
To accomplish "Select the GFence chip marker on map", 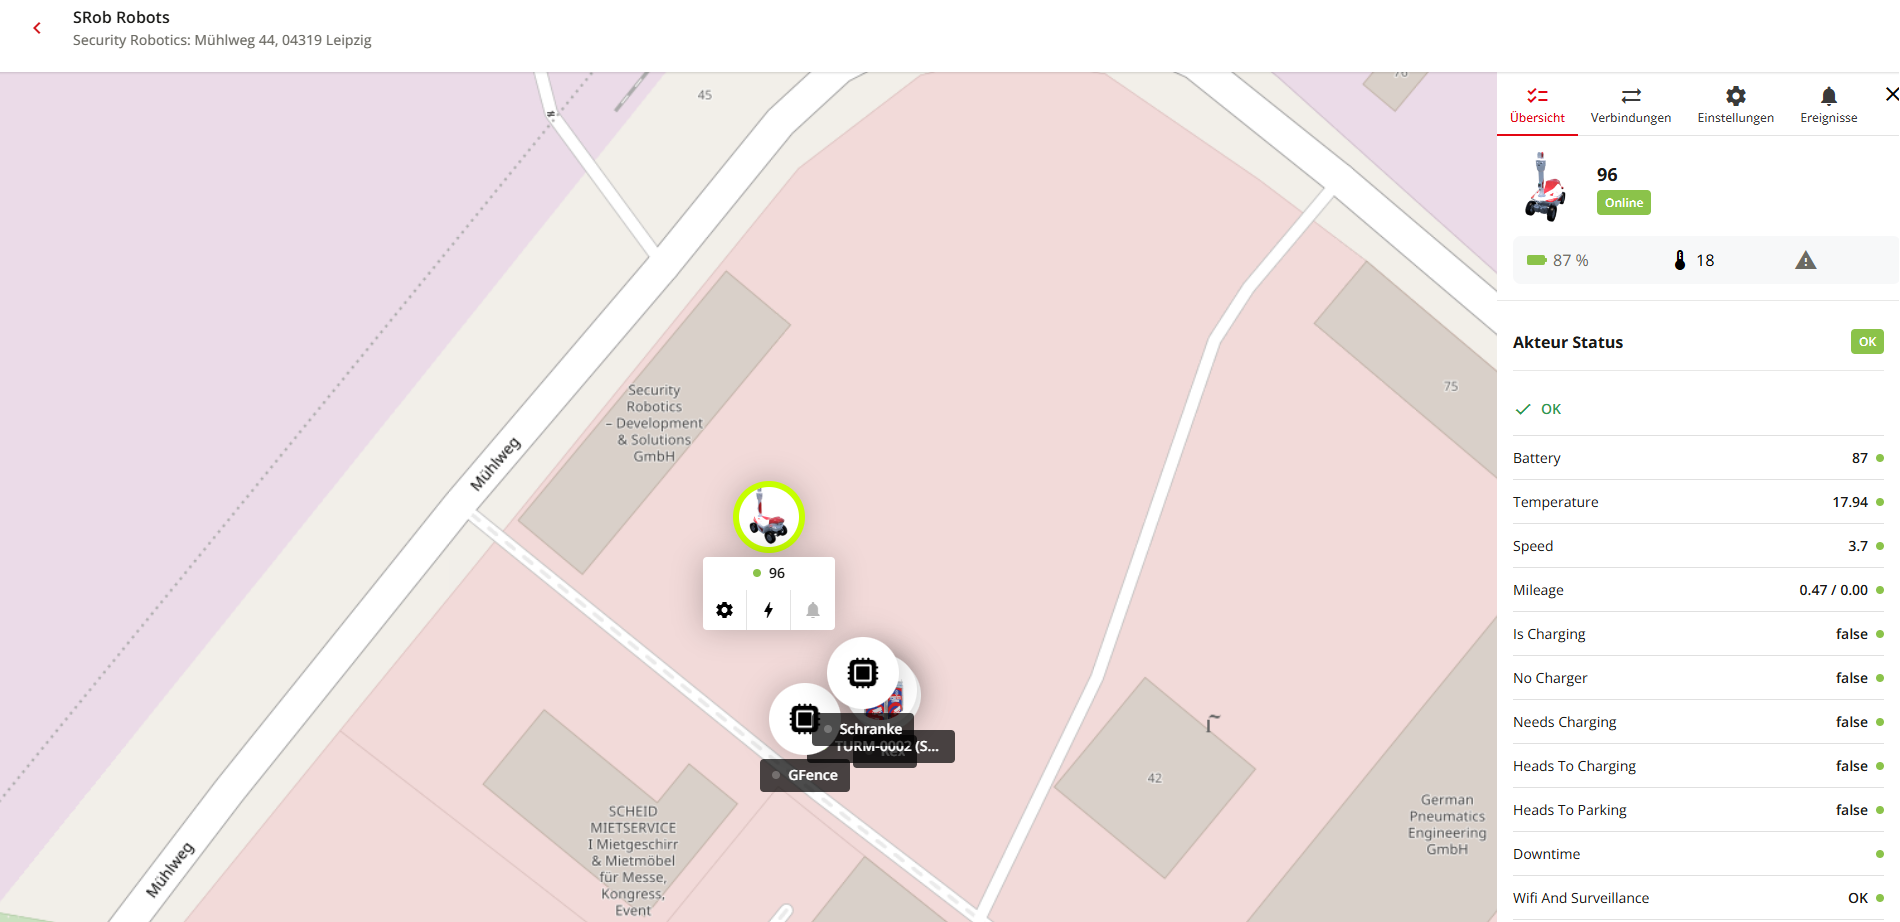I will pyautogui.click(x=804, y=719).
